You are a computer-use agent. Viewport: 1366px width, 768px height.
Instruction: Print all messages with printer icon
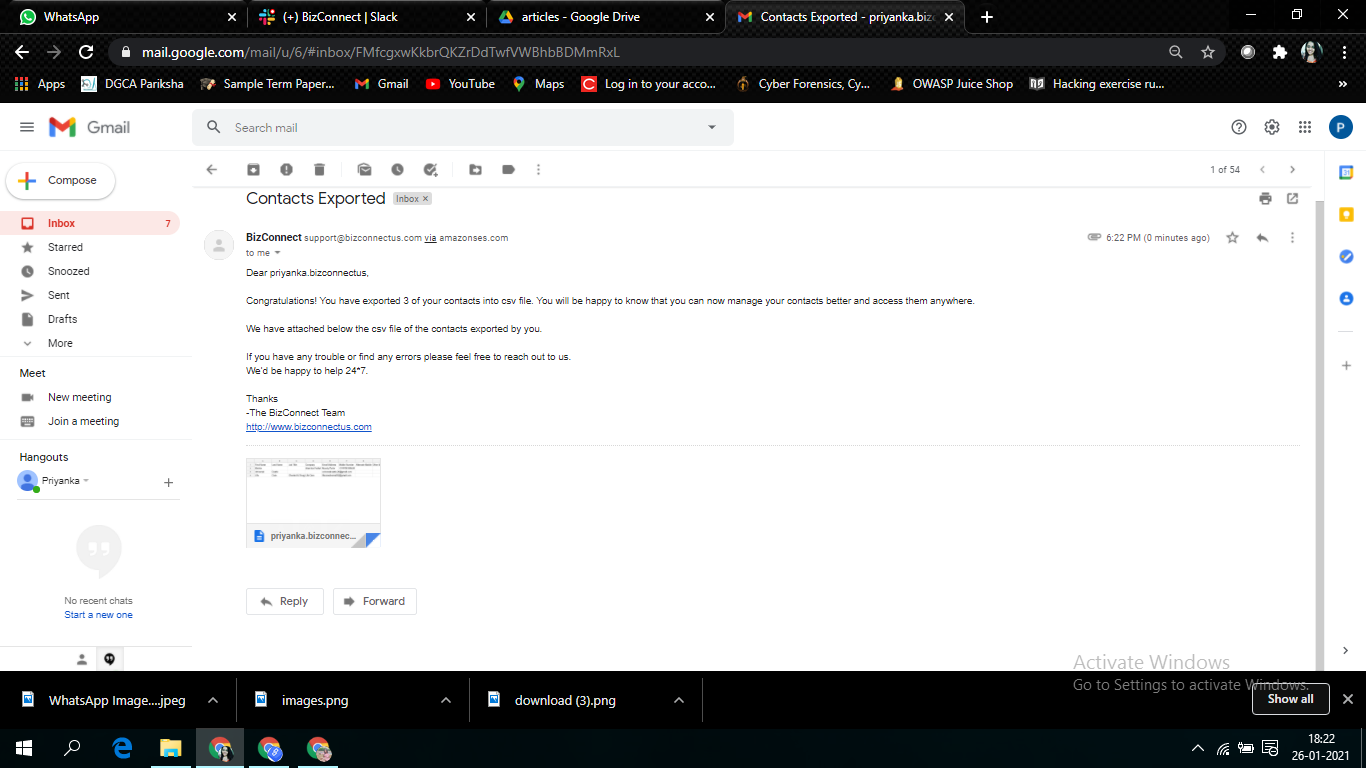(x=1265, y=198)
